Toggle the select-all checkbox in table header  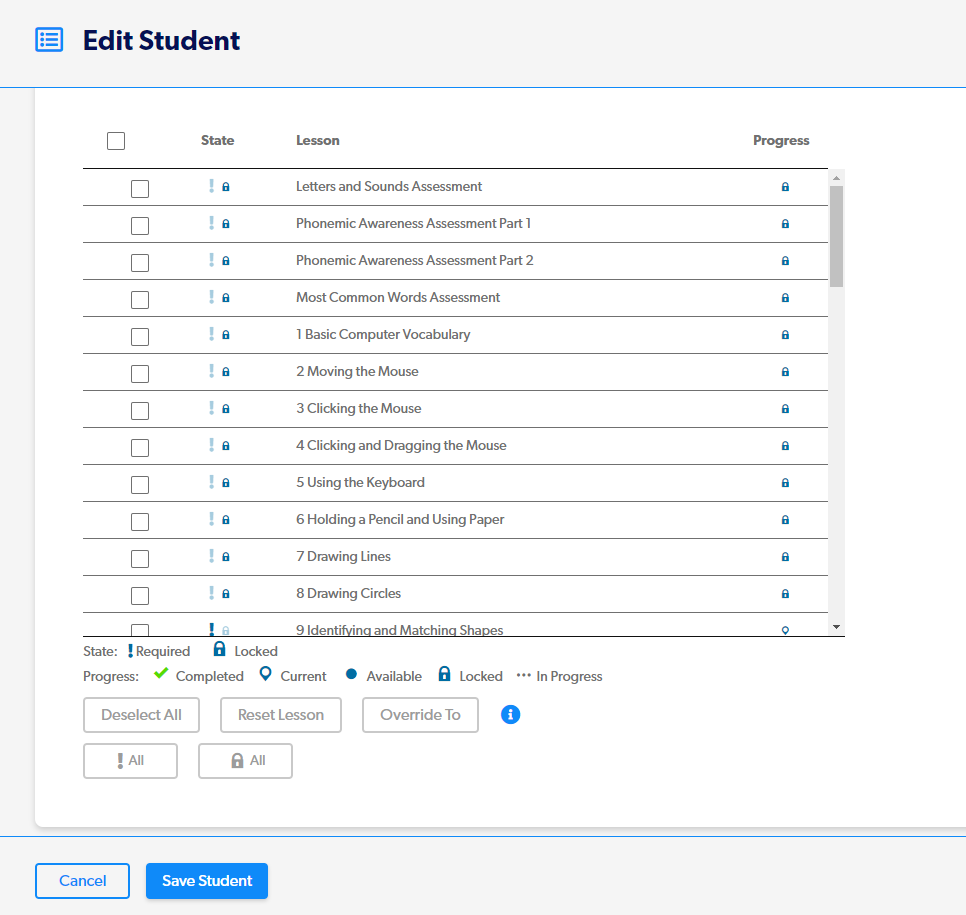point(116,141)
